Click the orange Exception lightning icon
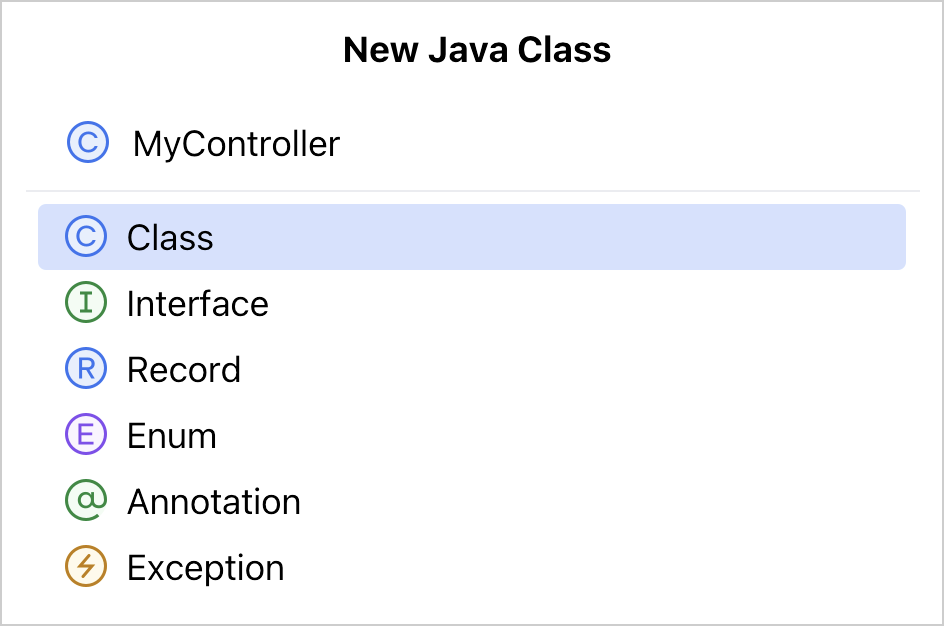The width and height of the screenshot is (944, 626). tap(85, 567)
